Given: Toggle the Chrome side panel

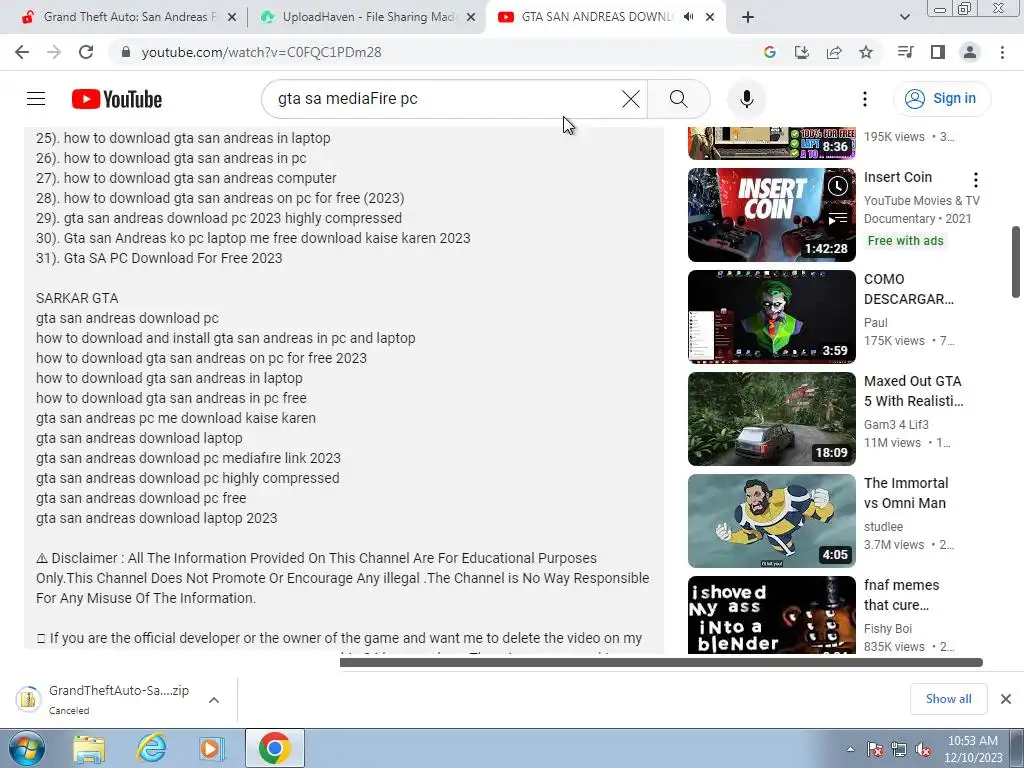Looking at the screenshot, I should [938, 52].
